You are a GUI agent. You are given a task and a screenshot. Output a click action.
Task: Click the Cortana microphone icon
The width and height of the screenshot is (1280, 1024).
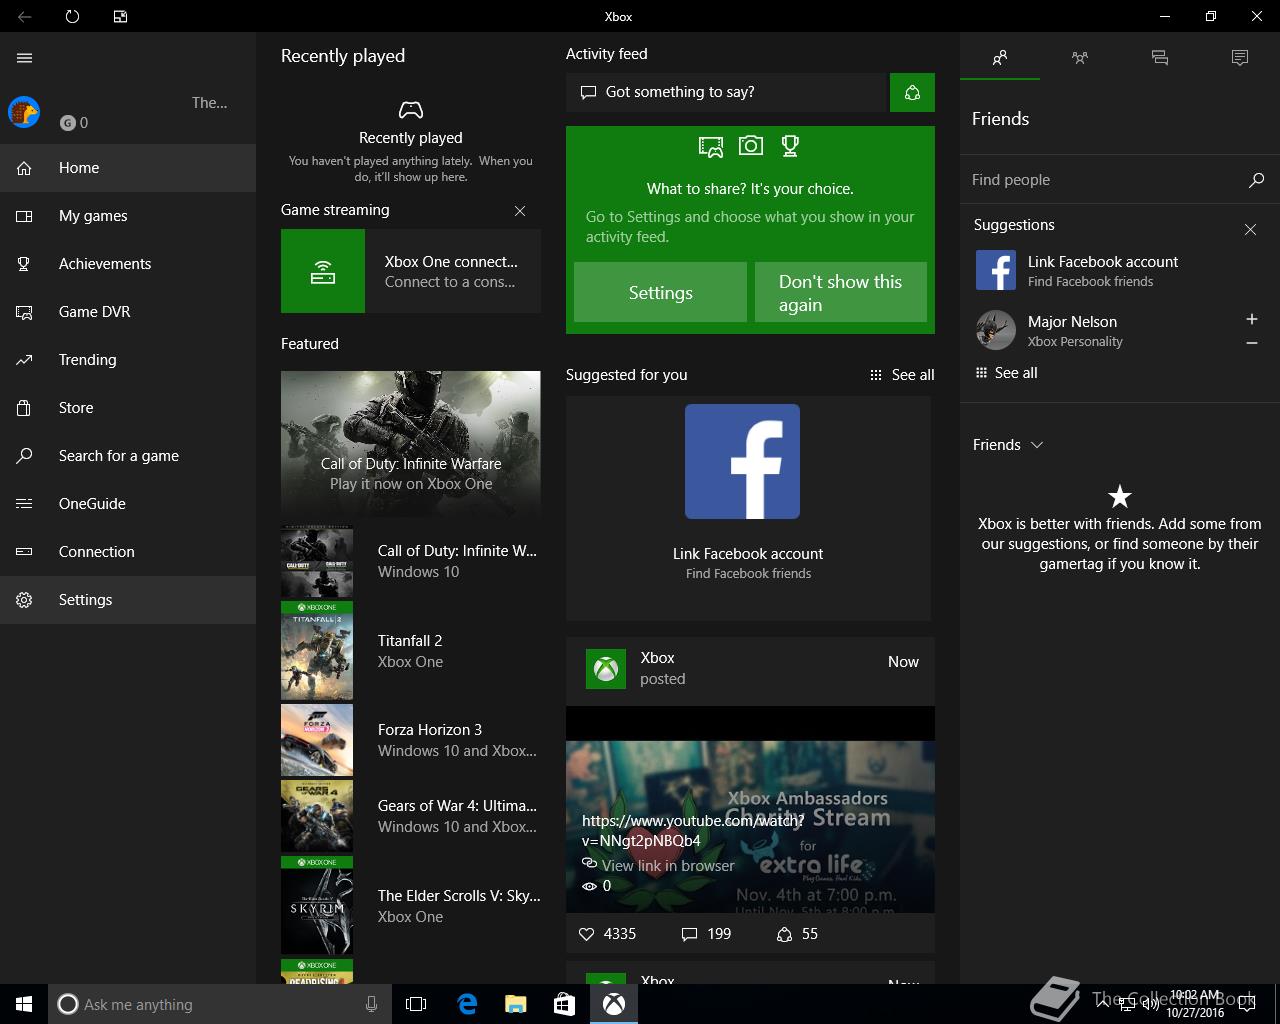[x=371, y=1004]
